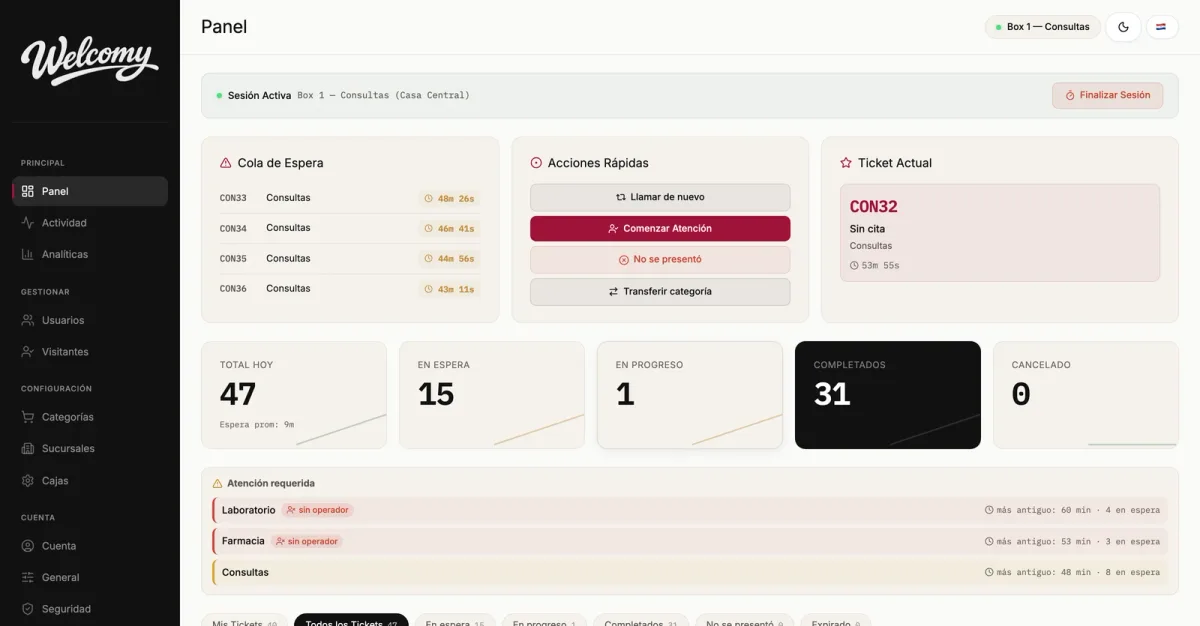Open the General sliders icon
Image resolution: width=1200 pixels, height=626 pixels.
pyautogui.click(x=28, y=577)
